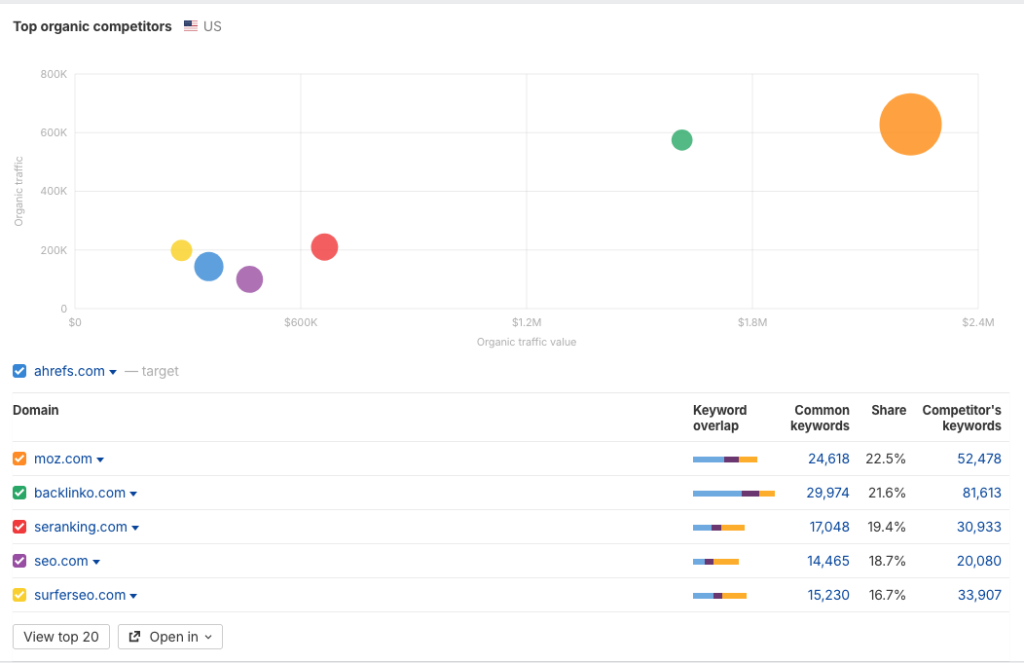Click the Domain column header
Screen dimensions: 1024x663
[x=36, y=410]
